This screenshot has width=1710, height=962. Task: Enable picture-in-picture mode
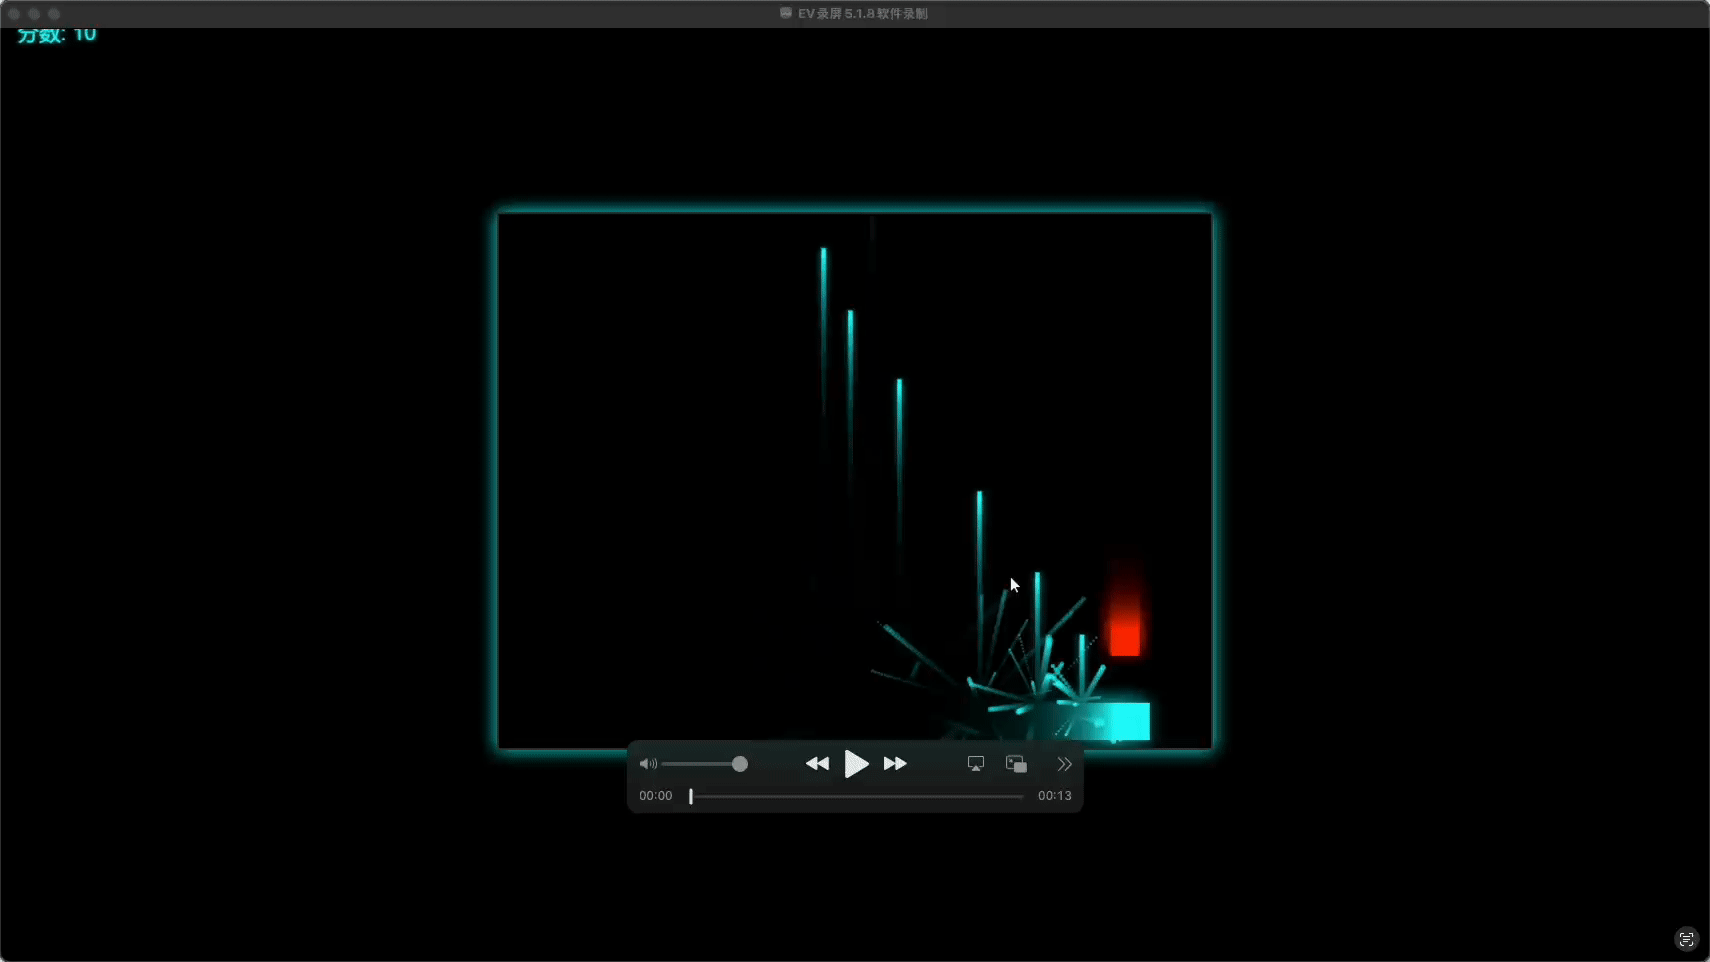[1016, 764]
